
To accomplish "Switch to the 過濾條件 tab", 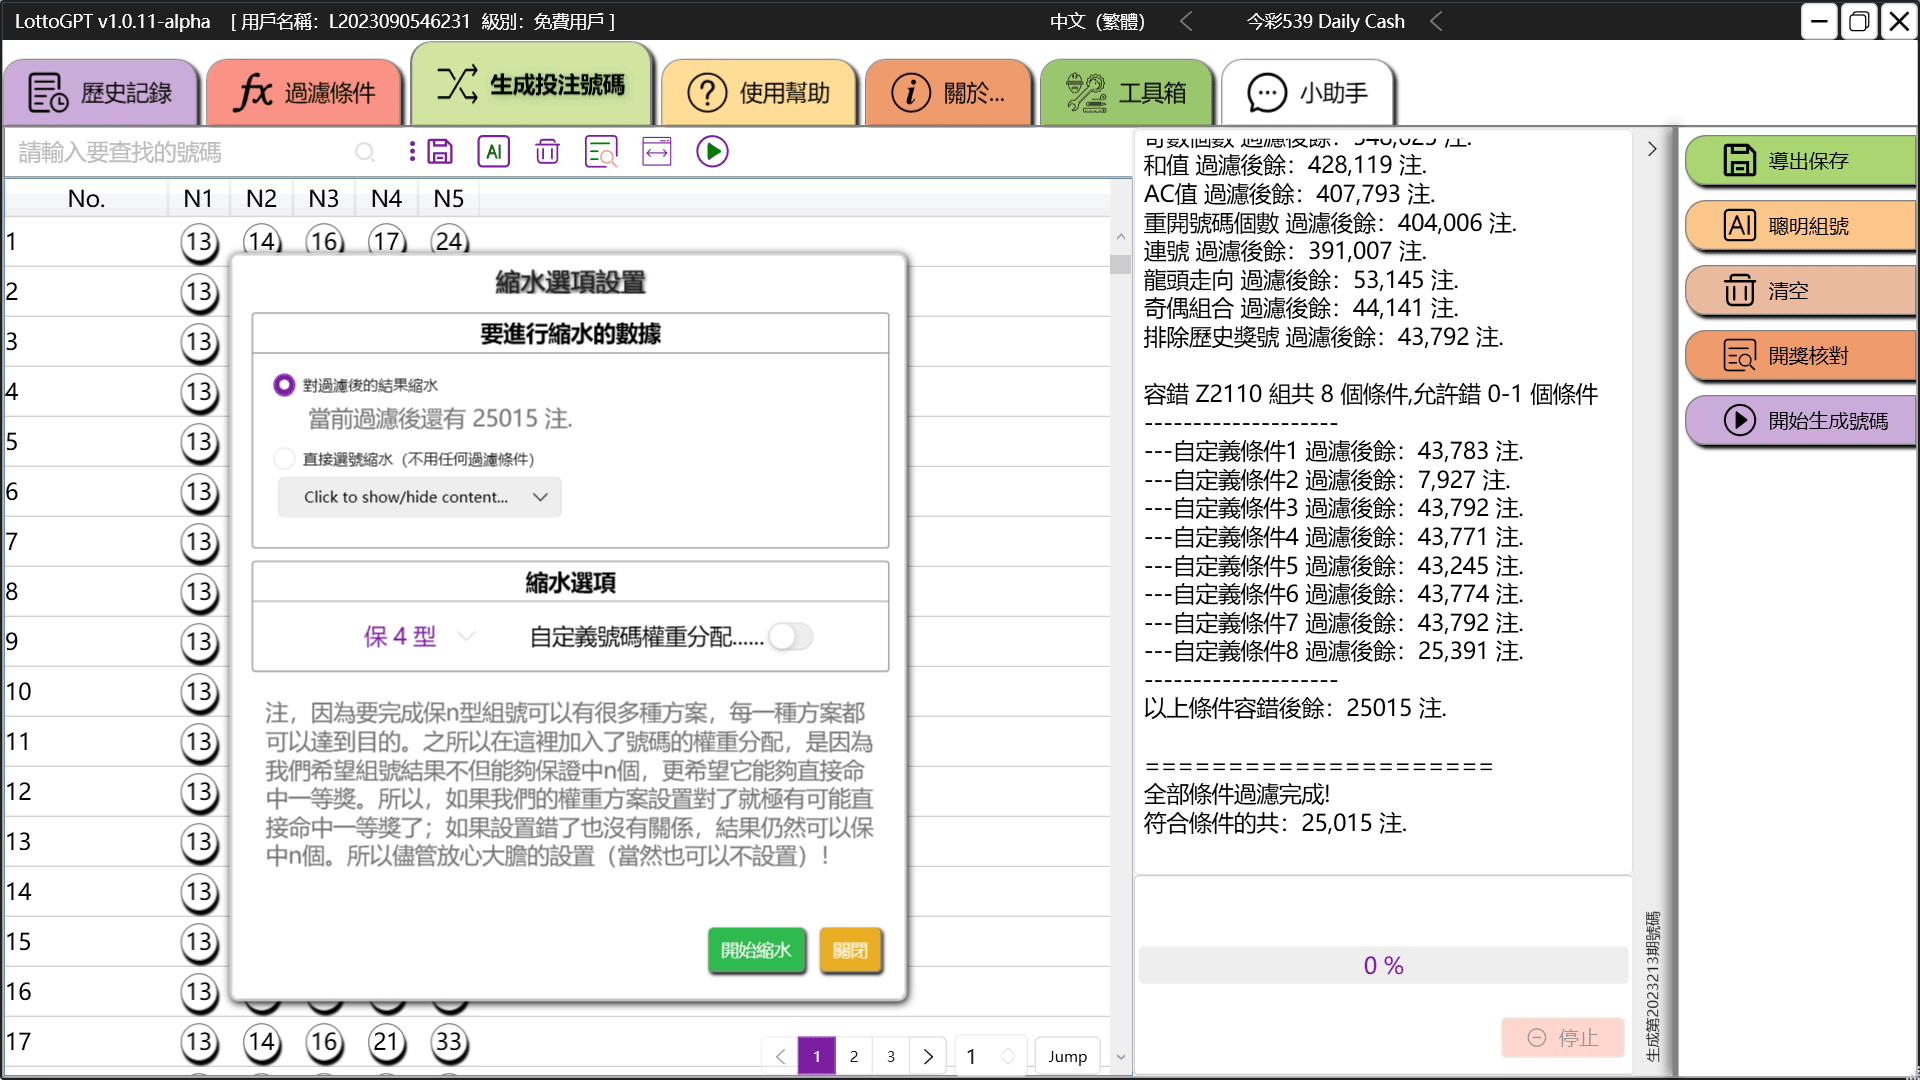I will click(x=305, y=93).
